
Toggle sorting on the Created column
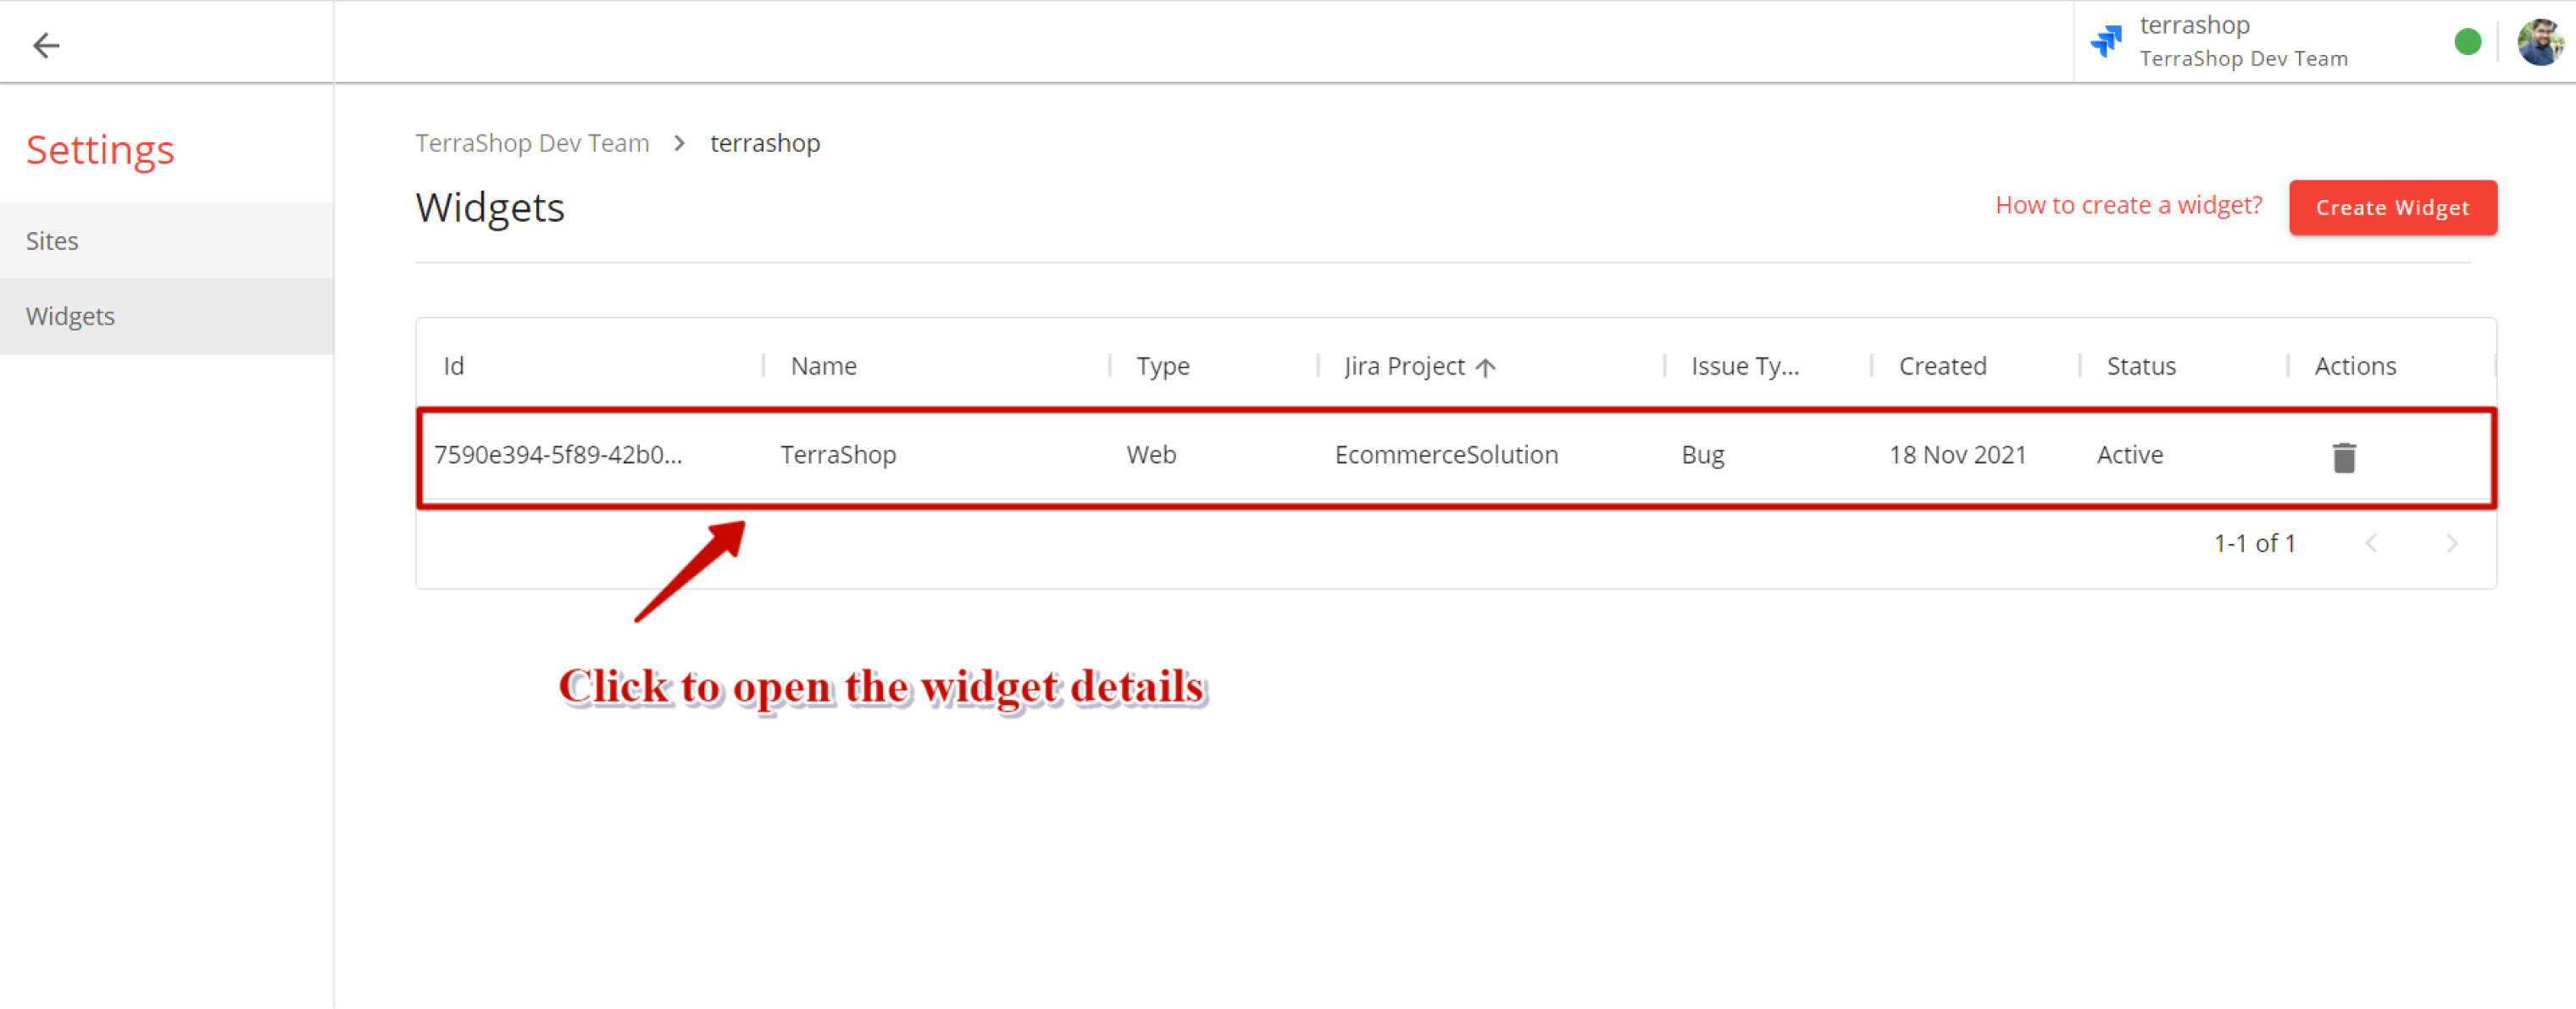click(1941, 366)
